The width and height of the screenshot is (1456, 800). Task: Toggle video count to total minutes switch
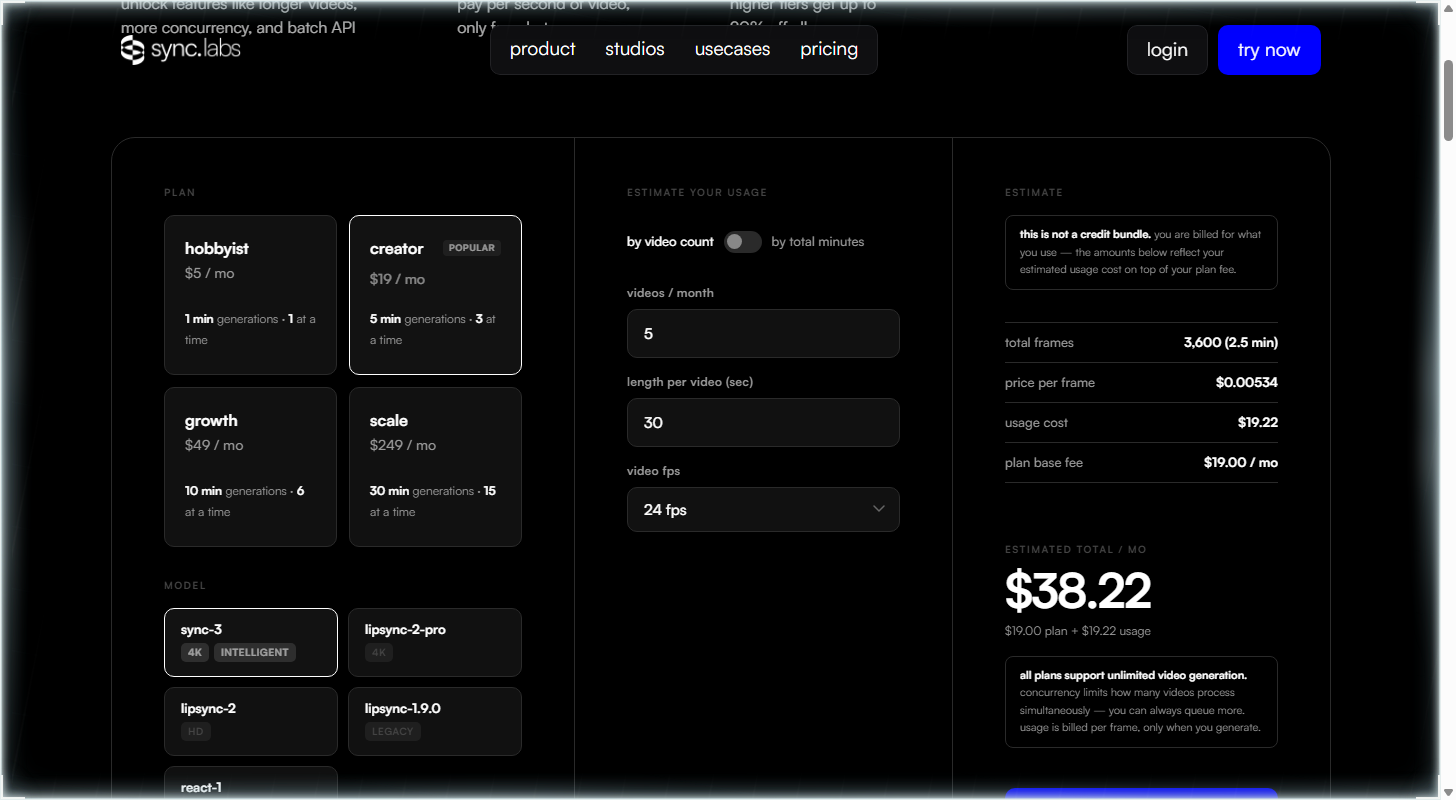click(x=743, y=242)
